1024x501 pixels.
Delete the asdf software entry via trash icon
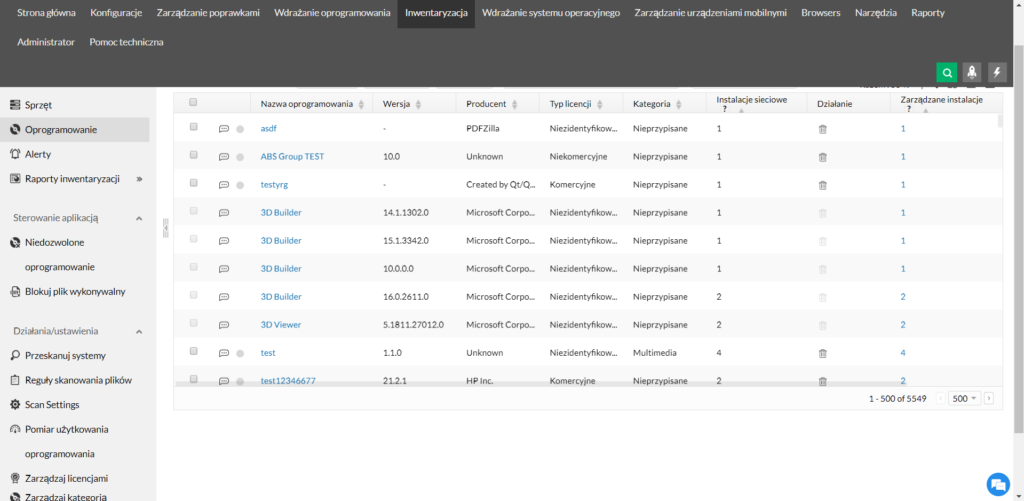coord(823,129)
